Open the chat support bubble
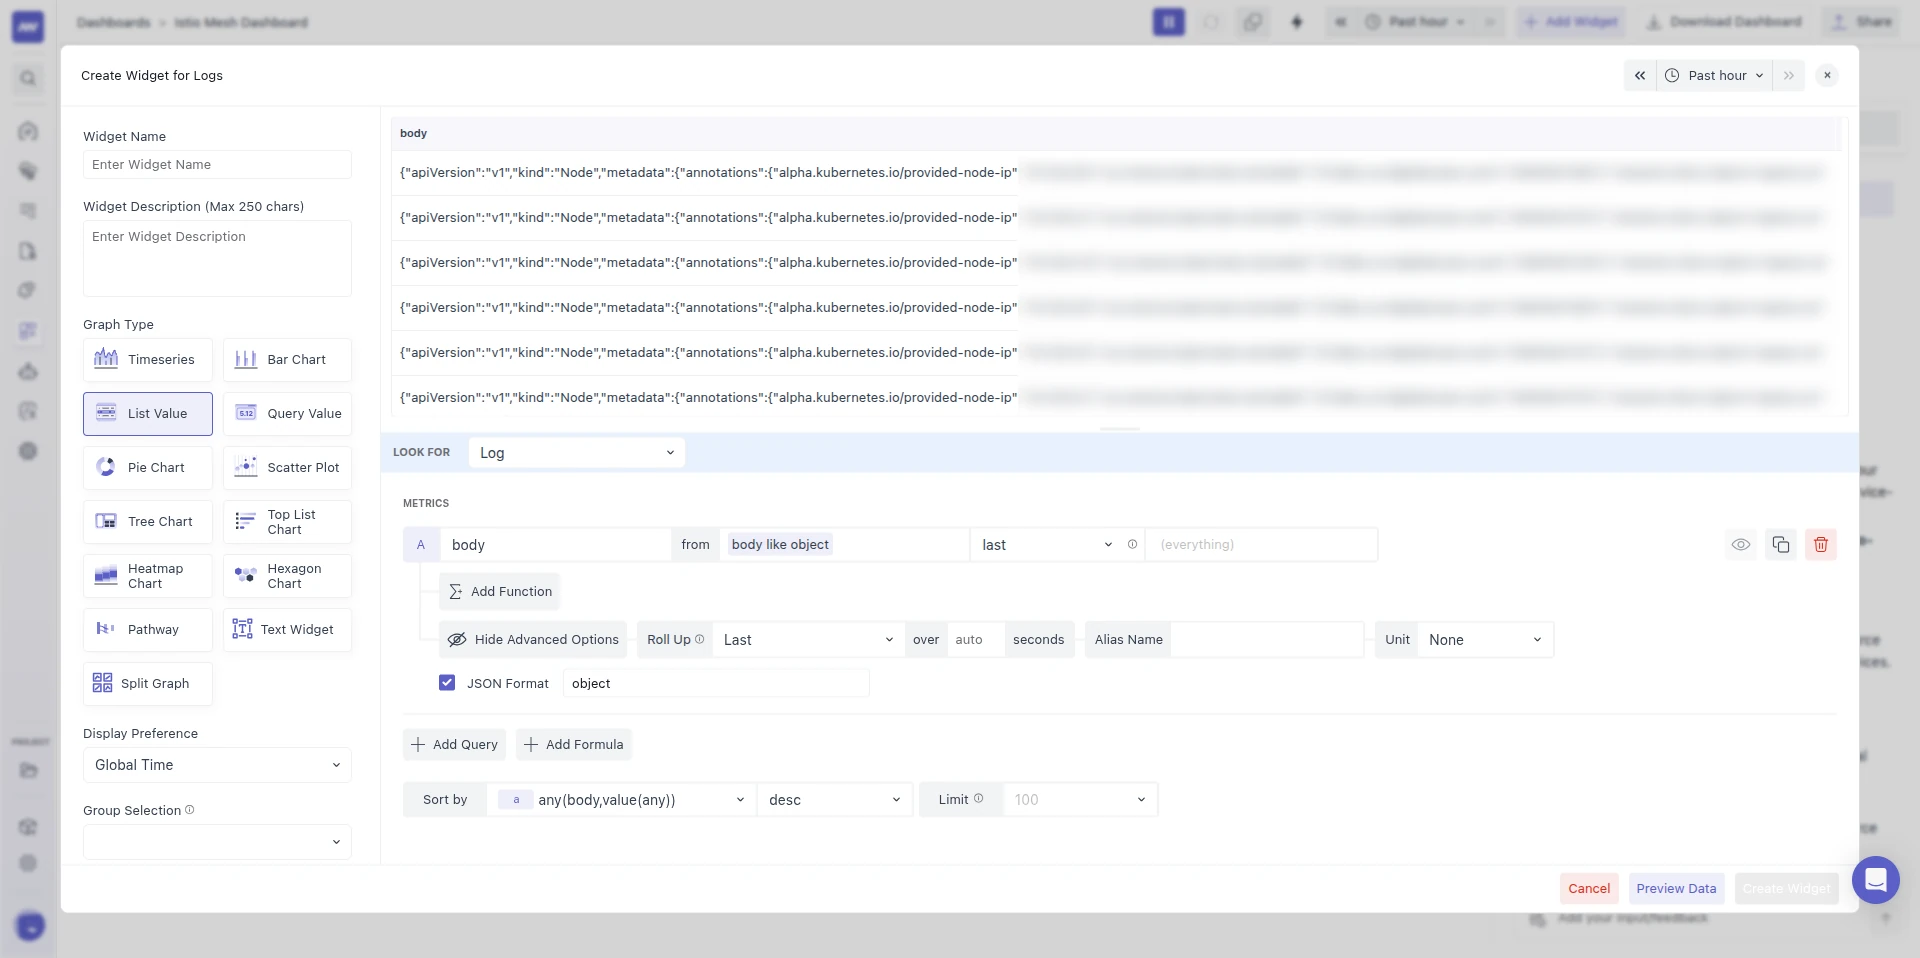Screen dimensions: 1920x958 1876,880
